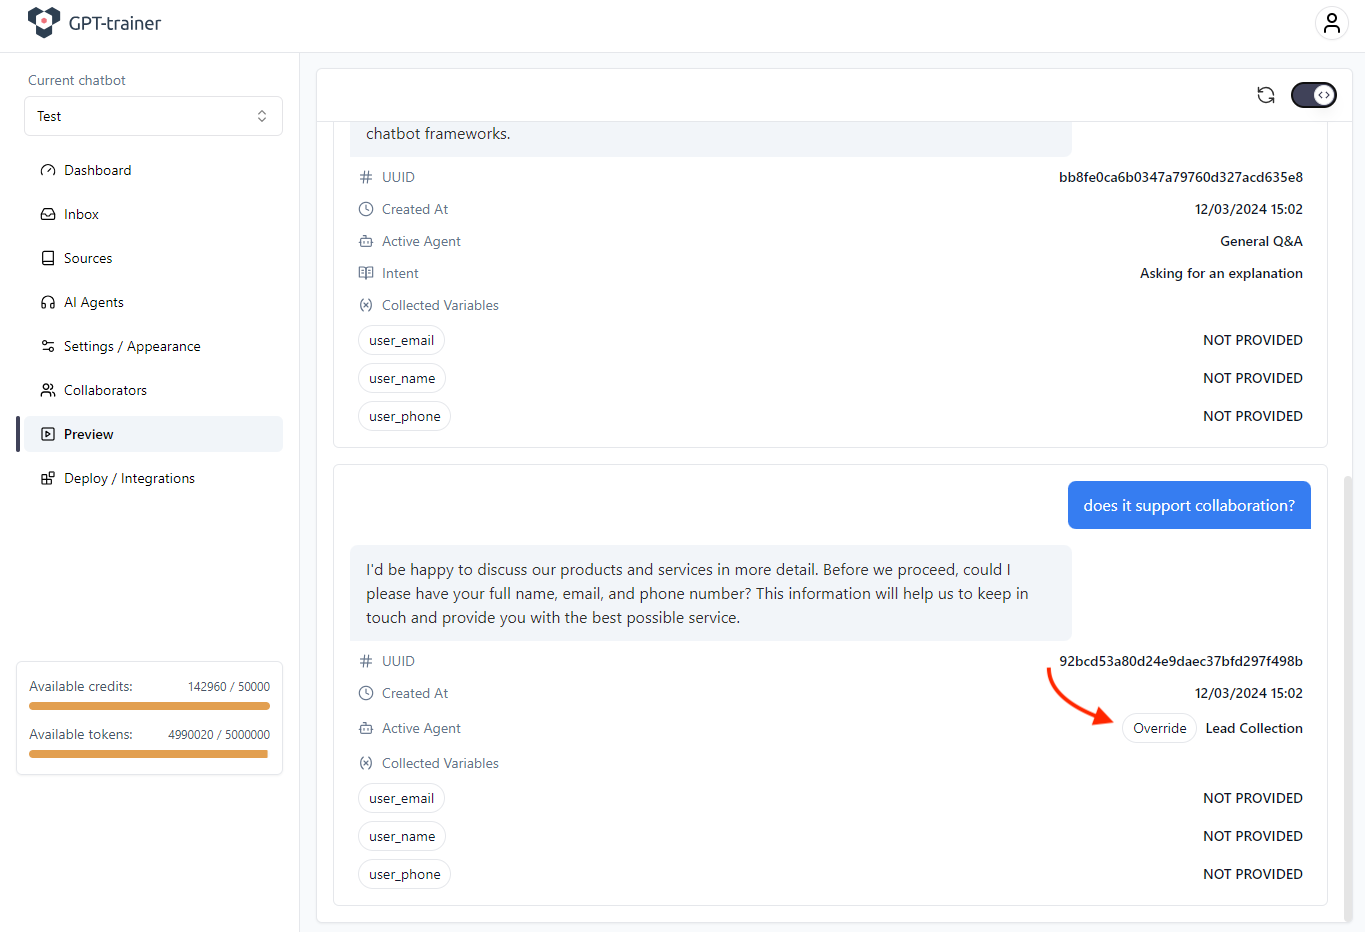Click the Override button beside Lead Collection
The image size is (1365, 932).
point(1159,728)
